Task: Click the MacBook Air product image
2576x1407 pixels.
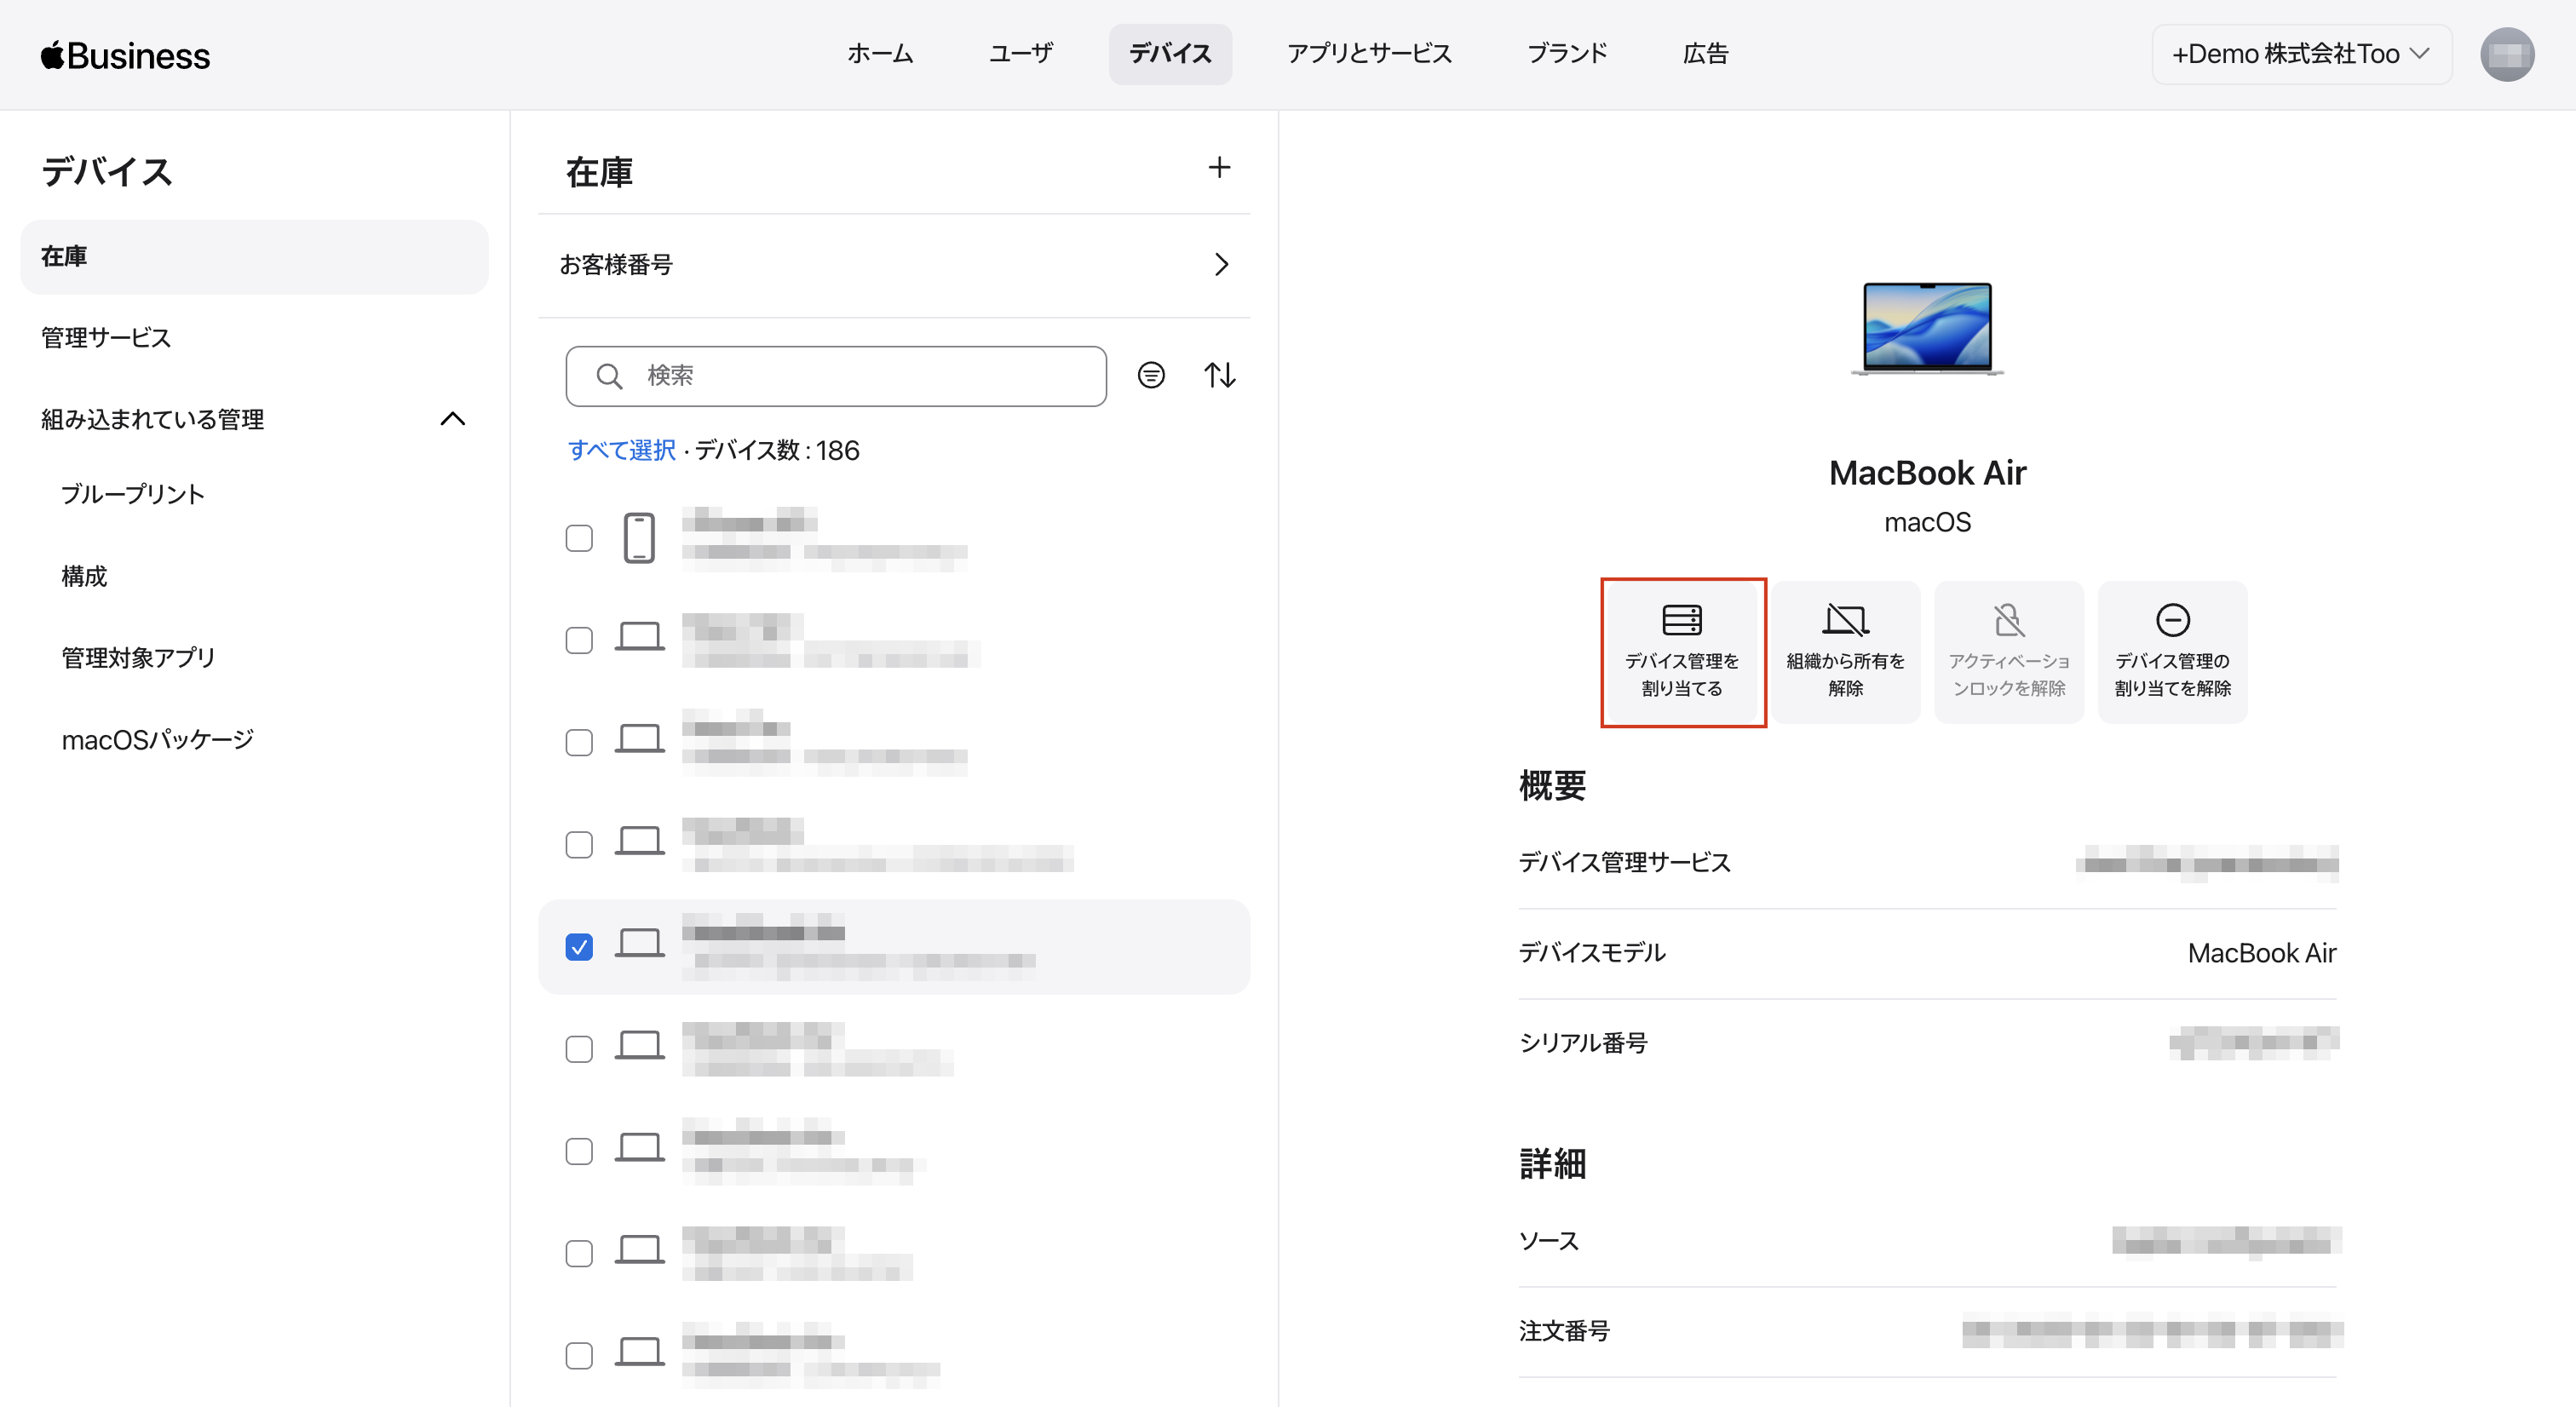Action: [x=1927, y=329]
